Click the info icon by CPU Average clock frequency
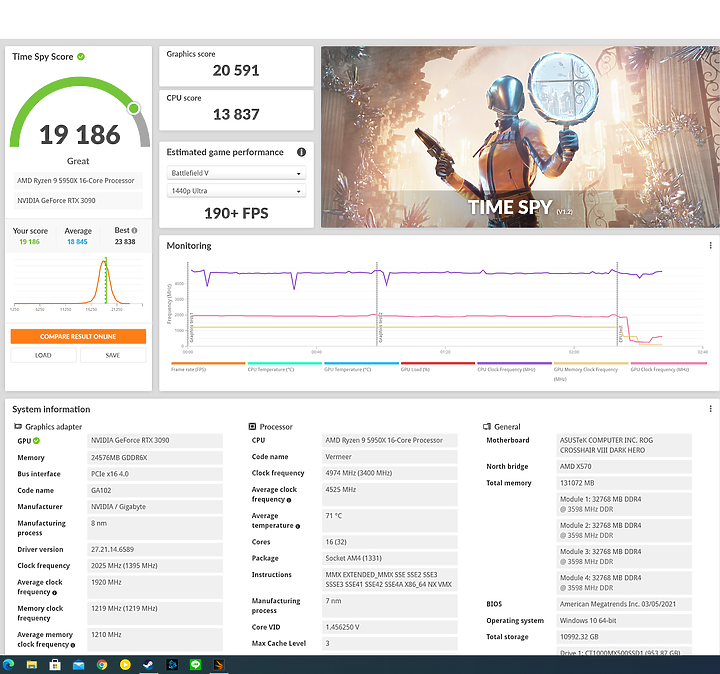The height and width of the screenshot is (674, 720). 289,500
